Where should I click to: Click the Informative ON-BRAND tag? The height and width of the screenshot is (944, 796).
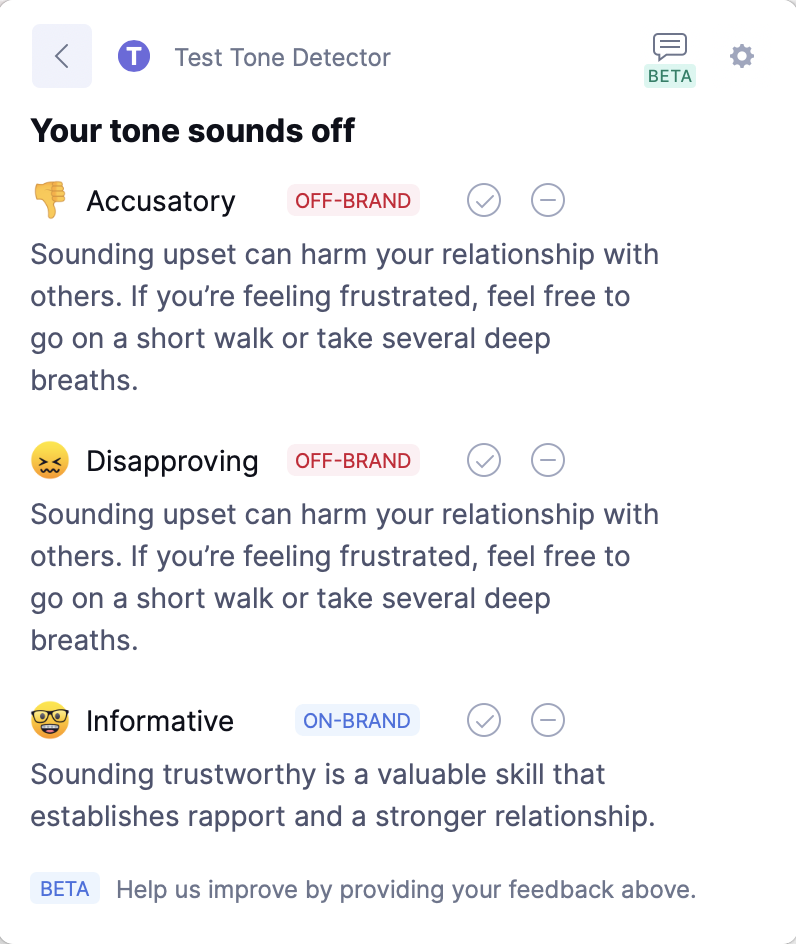point(356,720)
